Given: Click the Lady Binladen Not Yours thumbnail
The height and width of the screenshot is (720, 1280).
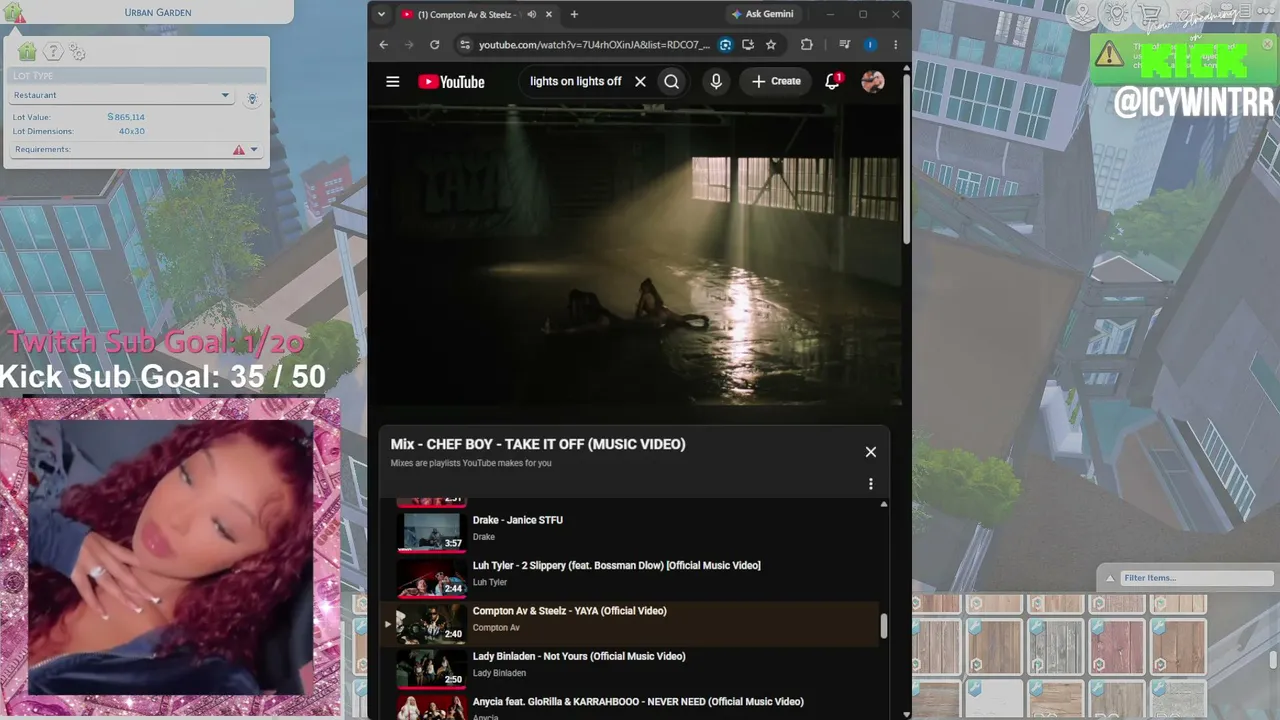Looking at the screenshot, I should coord(432,668).
